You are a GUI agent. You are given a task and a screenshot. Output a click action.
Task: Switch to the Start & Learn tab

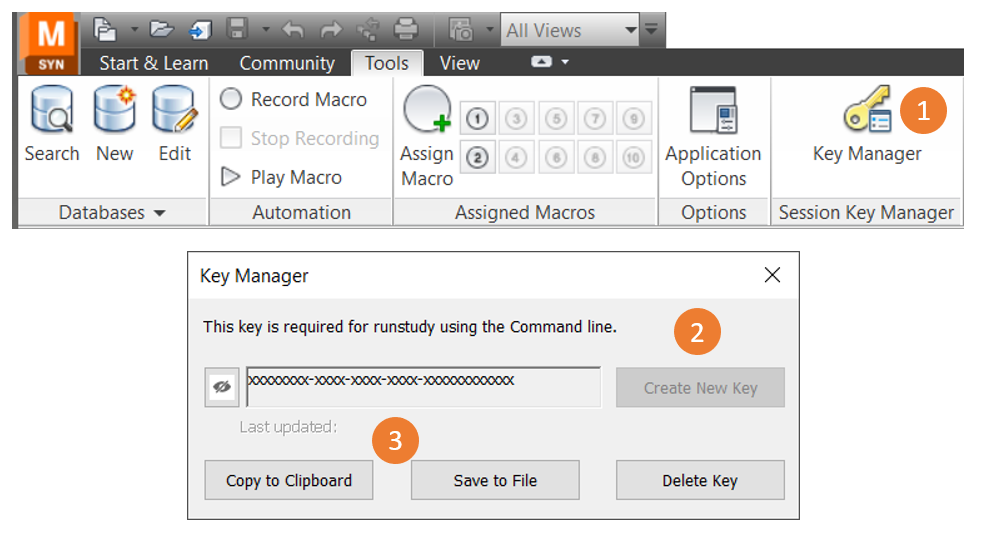[153, 63]
